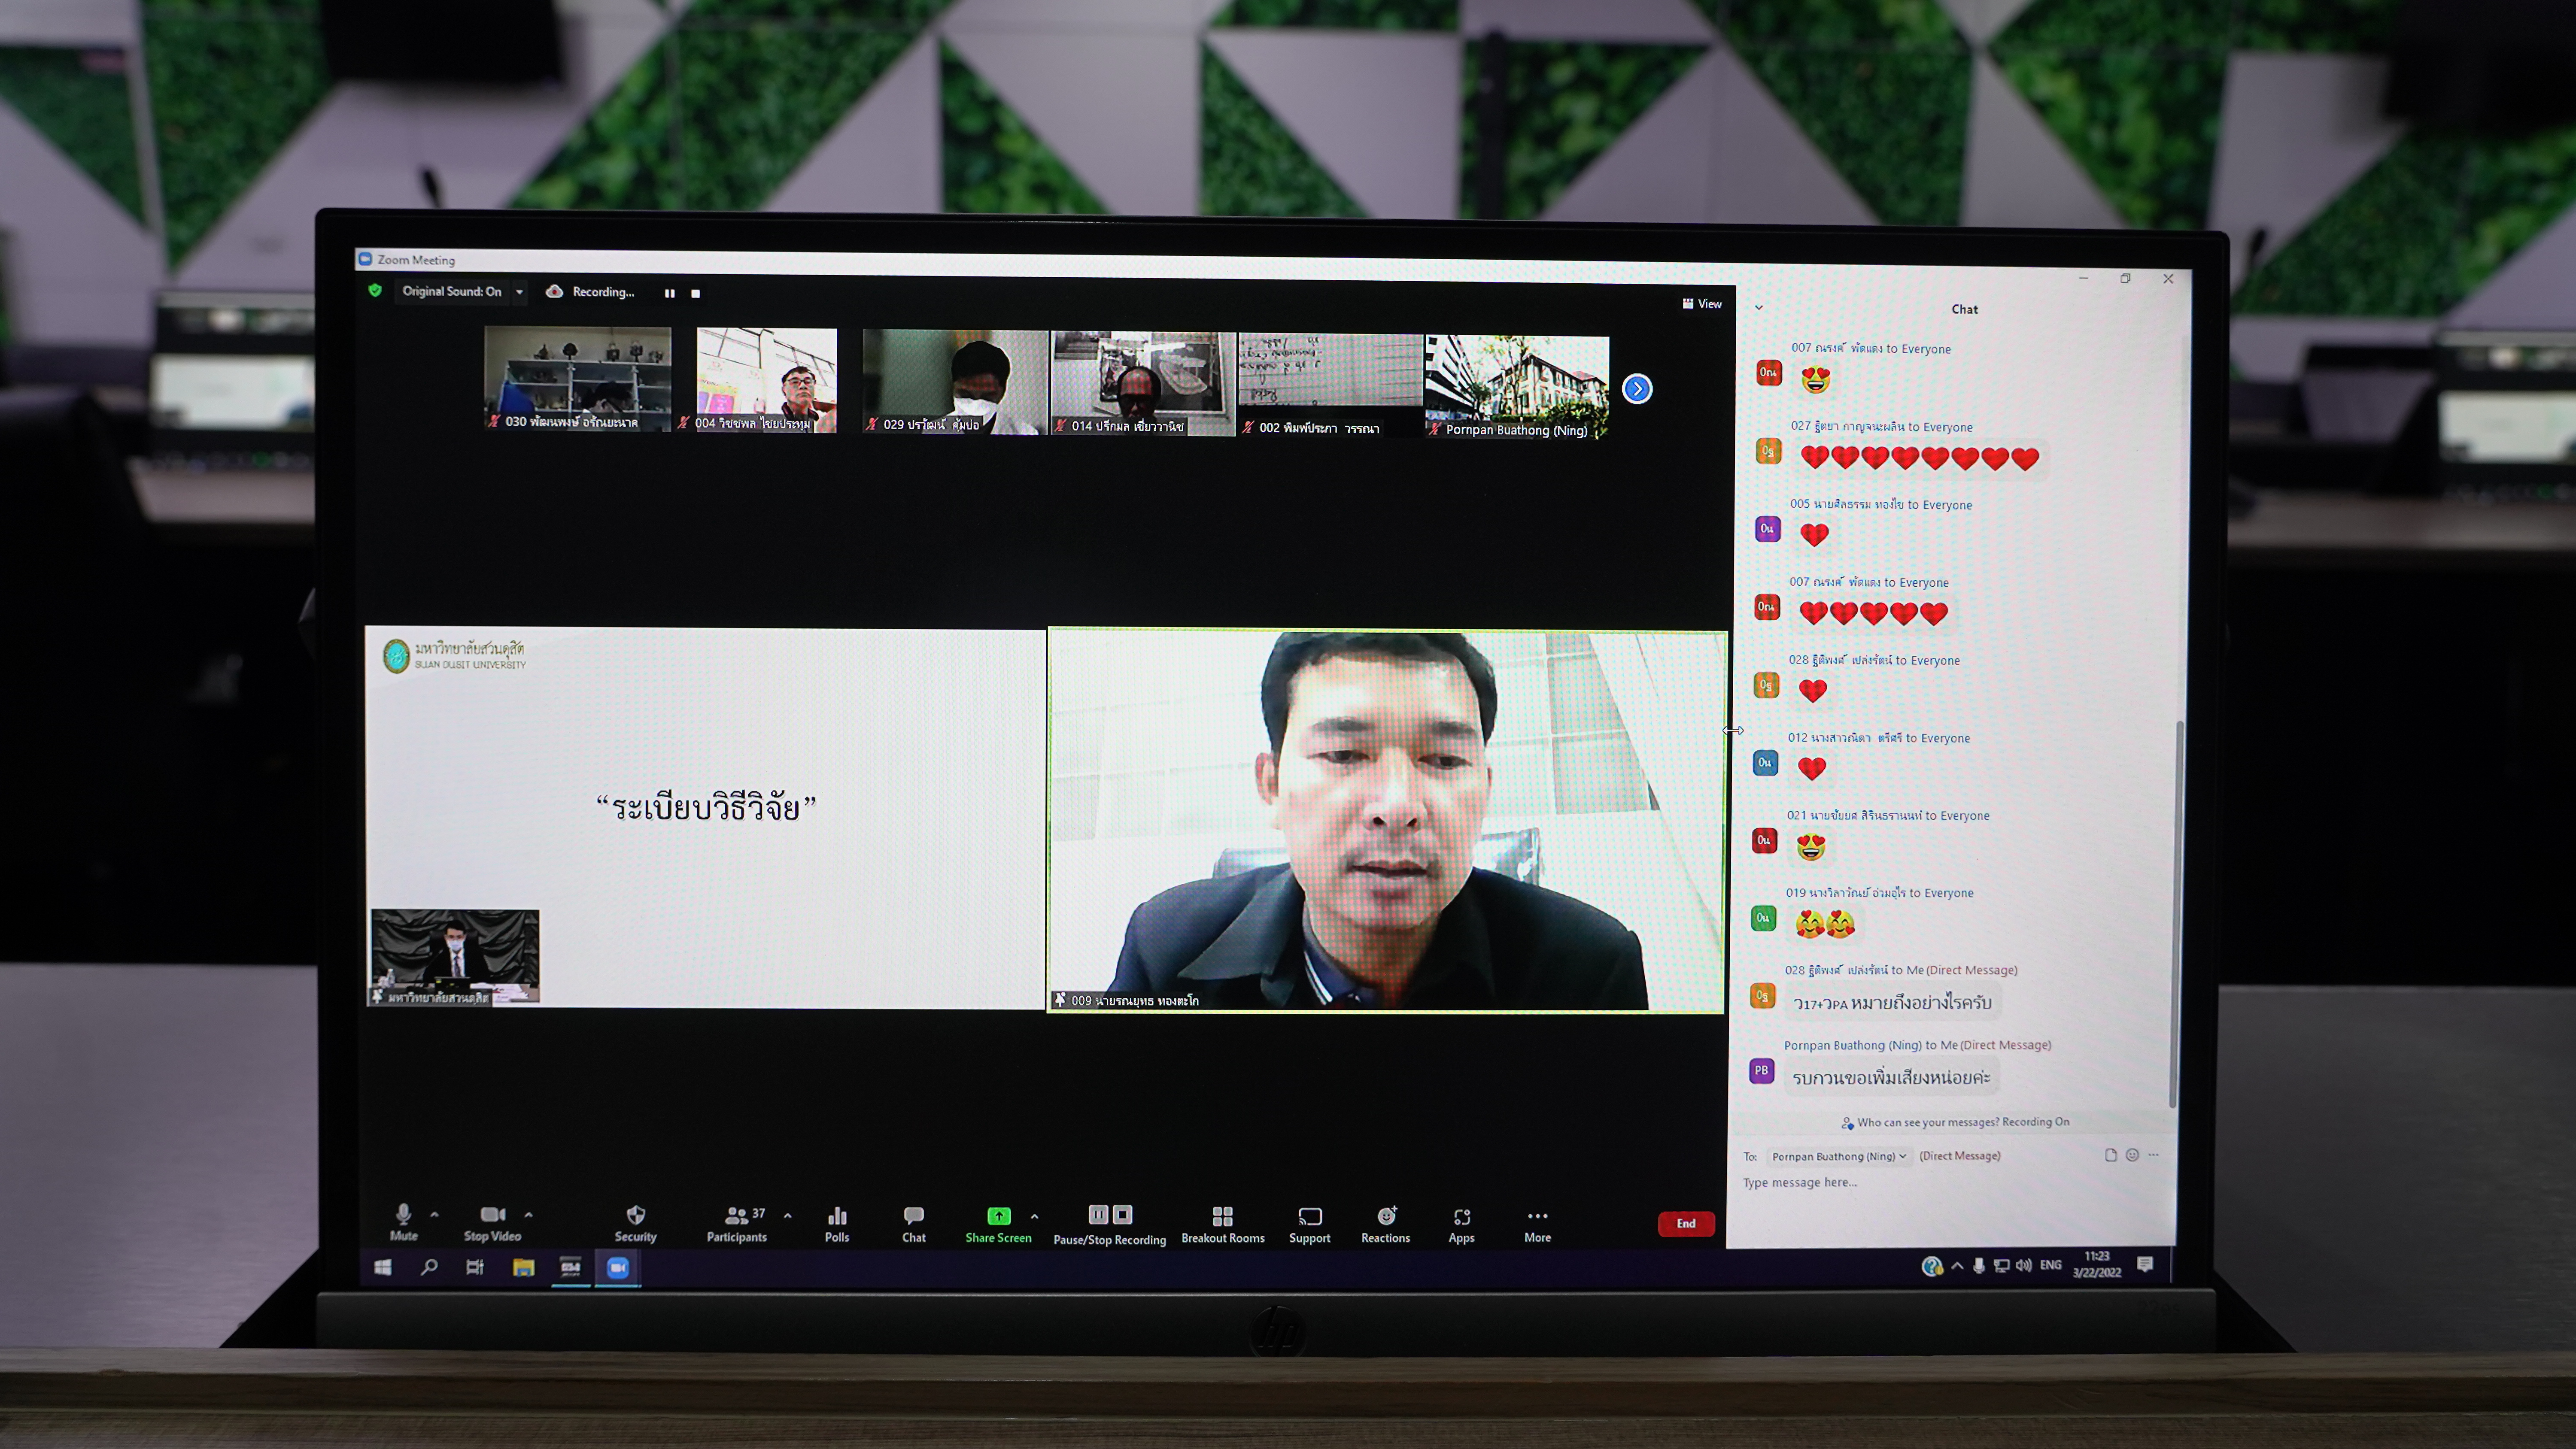Start Share Screen
The image size is (2576, 1449).
click(998, 1225)
